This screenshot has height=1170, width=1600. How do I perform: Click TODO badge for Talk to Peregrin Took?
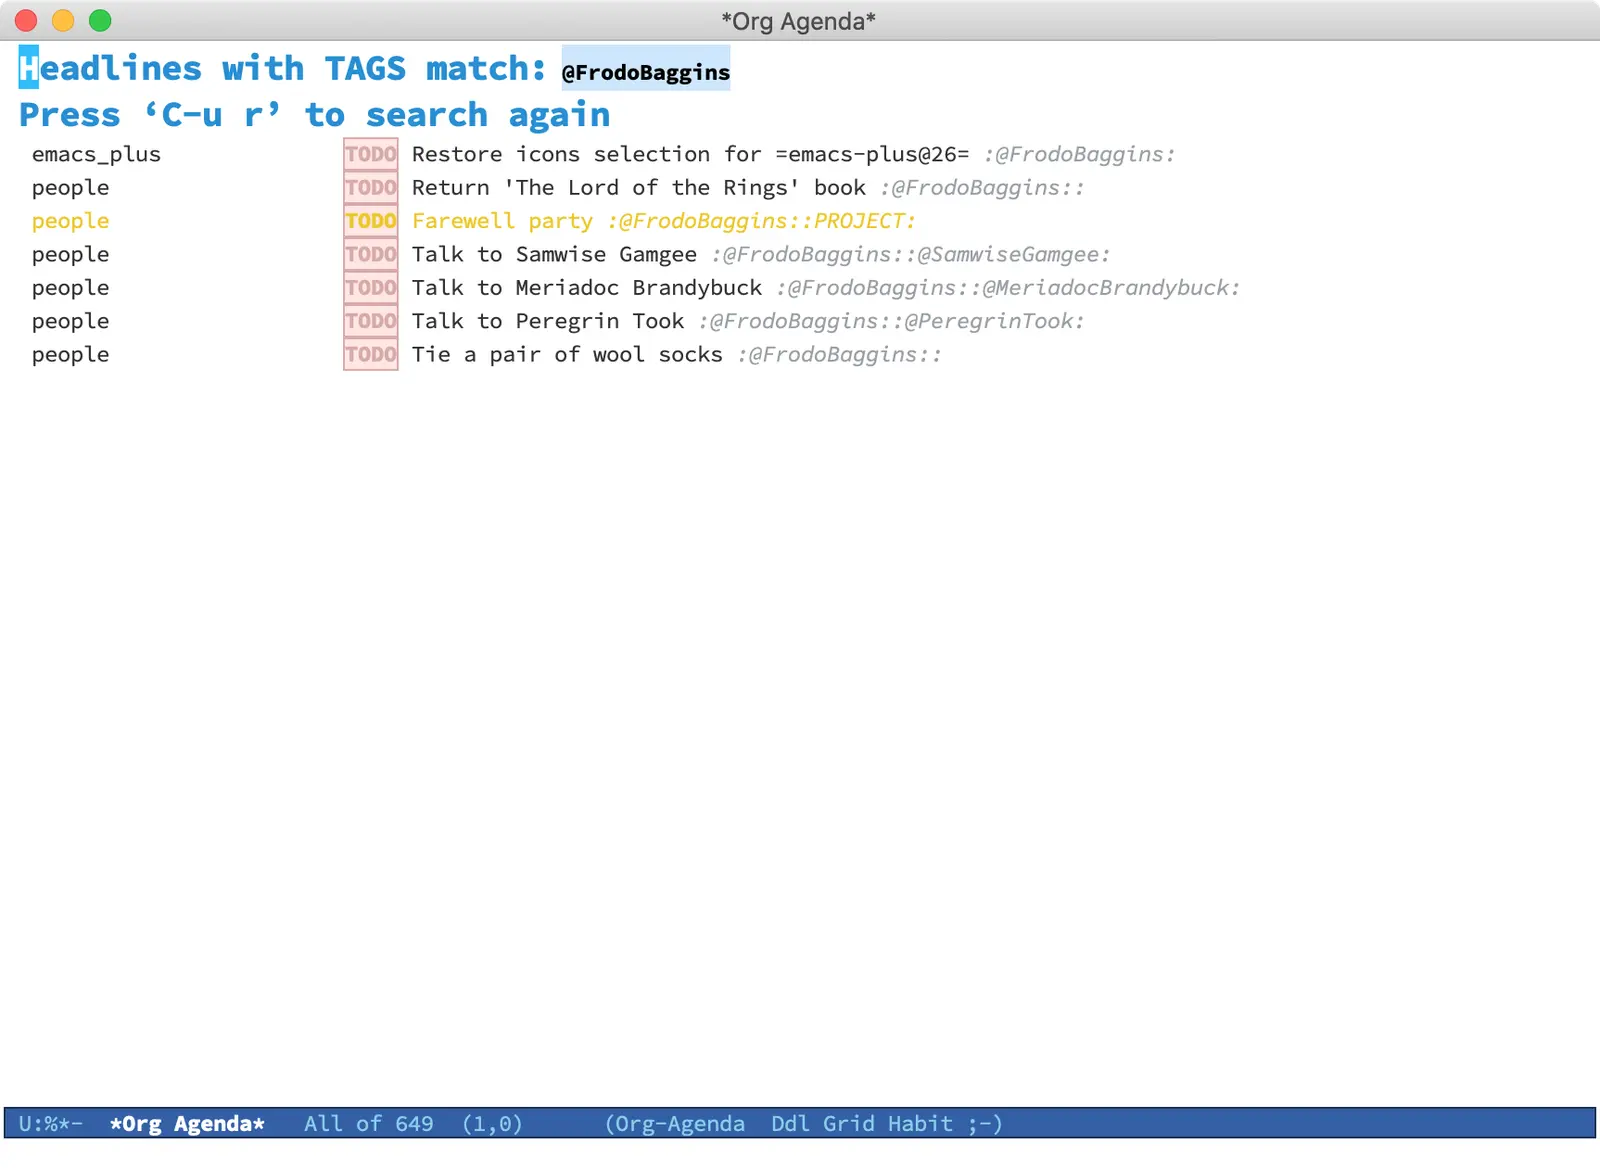(x=370, y=321)
